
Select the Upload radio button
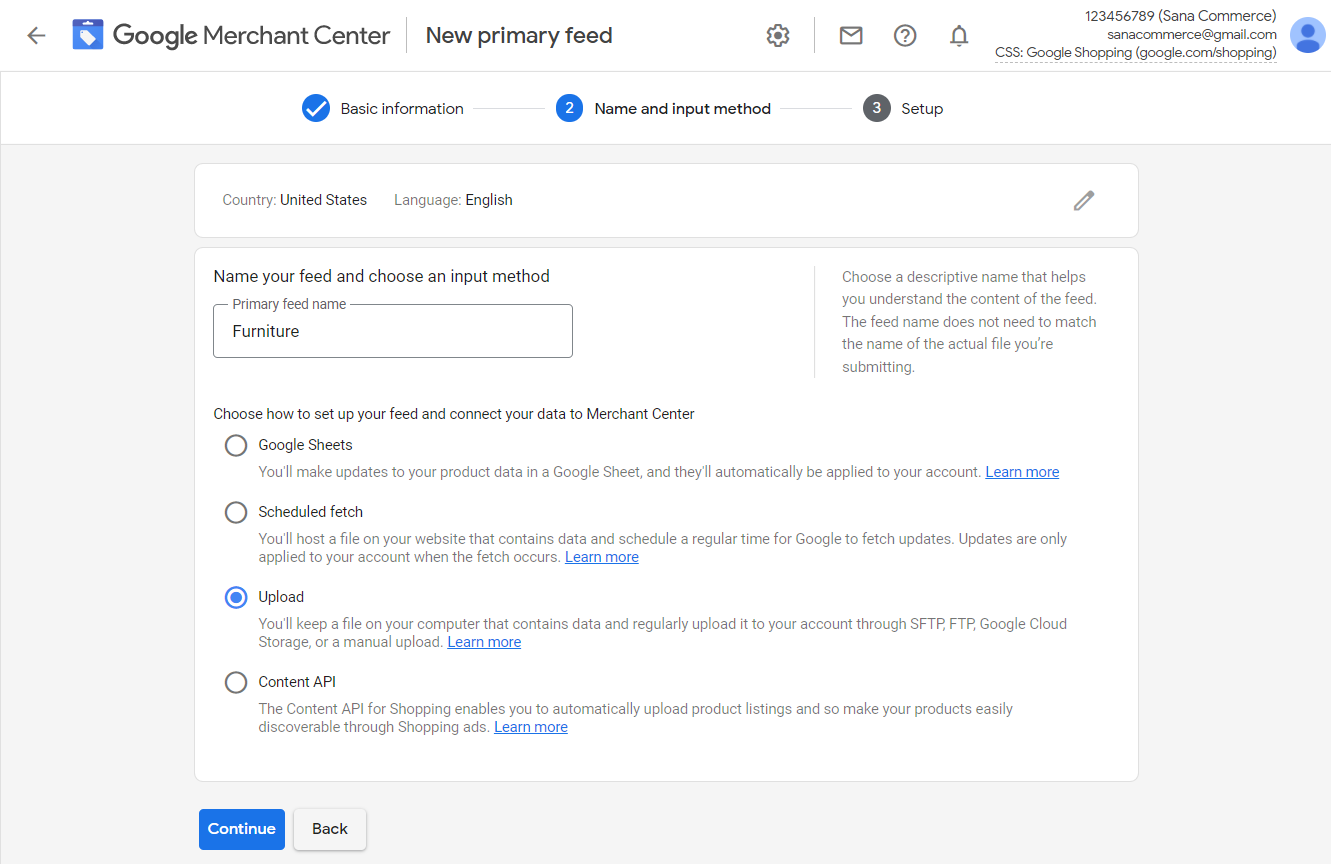[236, 597]
